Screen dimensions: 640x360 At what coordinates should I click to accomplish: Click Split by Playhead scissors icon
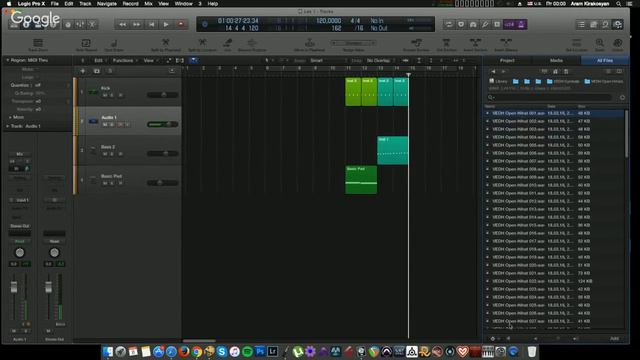[166, 44]
